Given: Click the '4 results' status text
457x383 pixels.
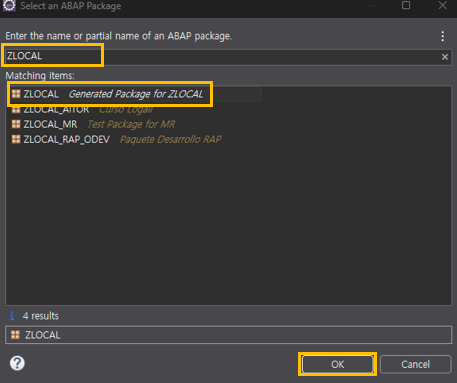Looking at the screenshot, I should 41,316.
